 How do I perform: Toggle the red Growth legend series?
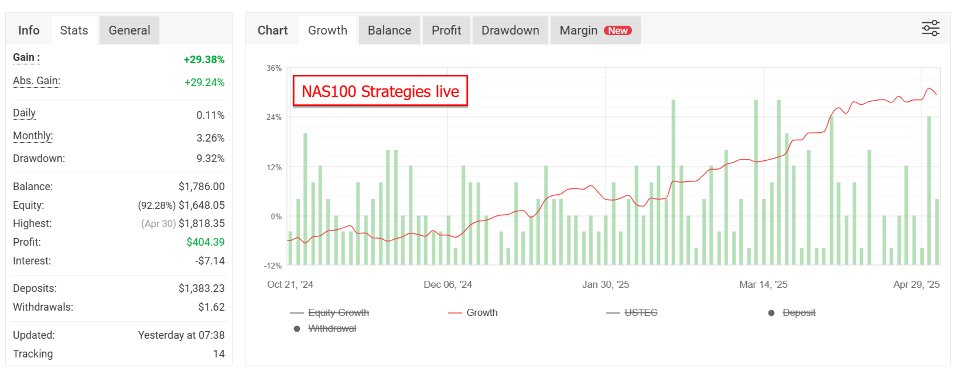click(x=472, y=312)
